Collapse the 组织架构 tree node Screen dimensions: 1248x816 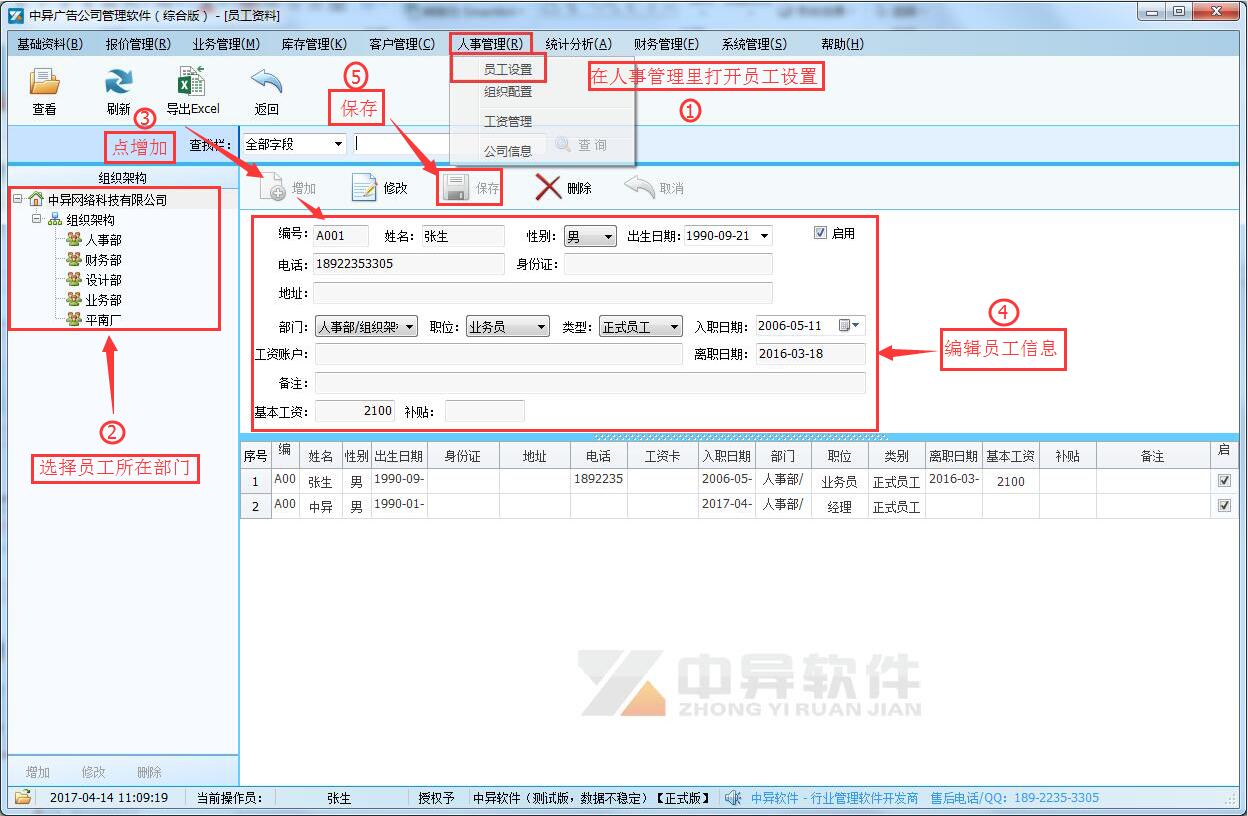[x=37, y=220]
